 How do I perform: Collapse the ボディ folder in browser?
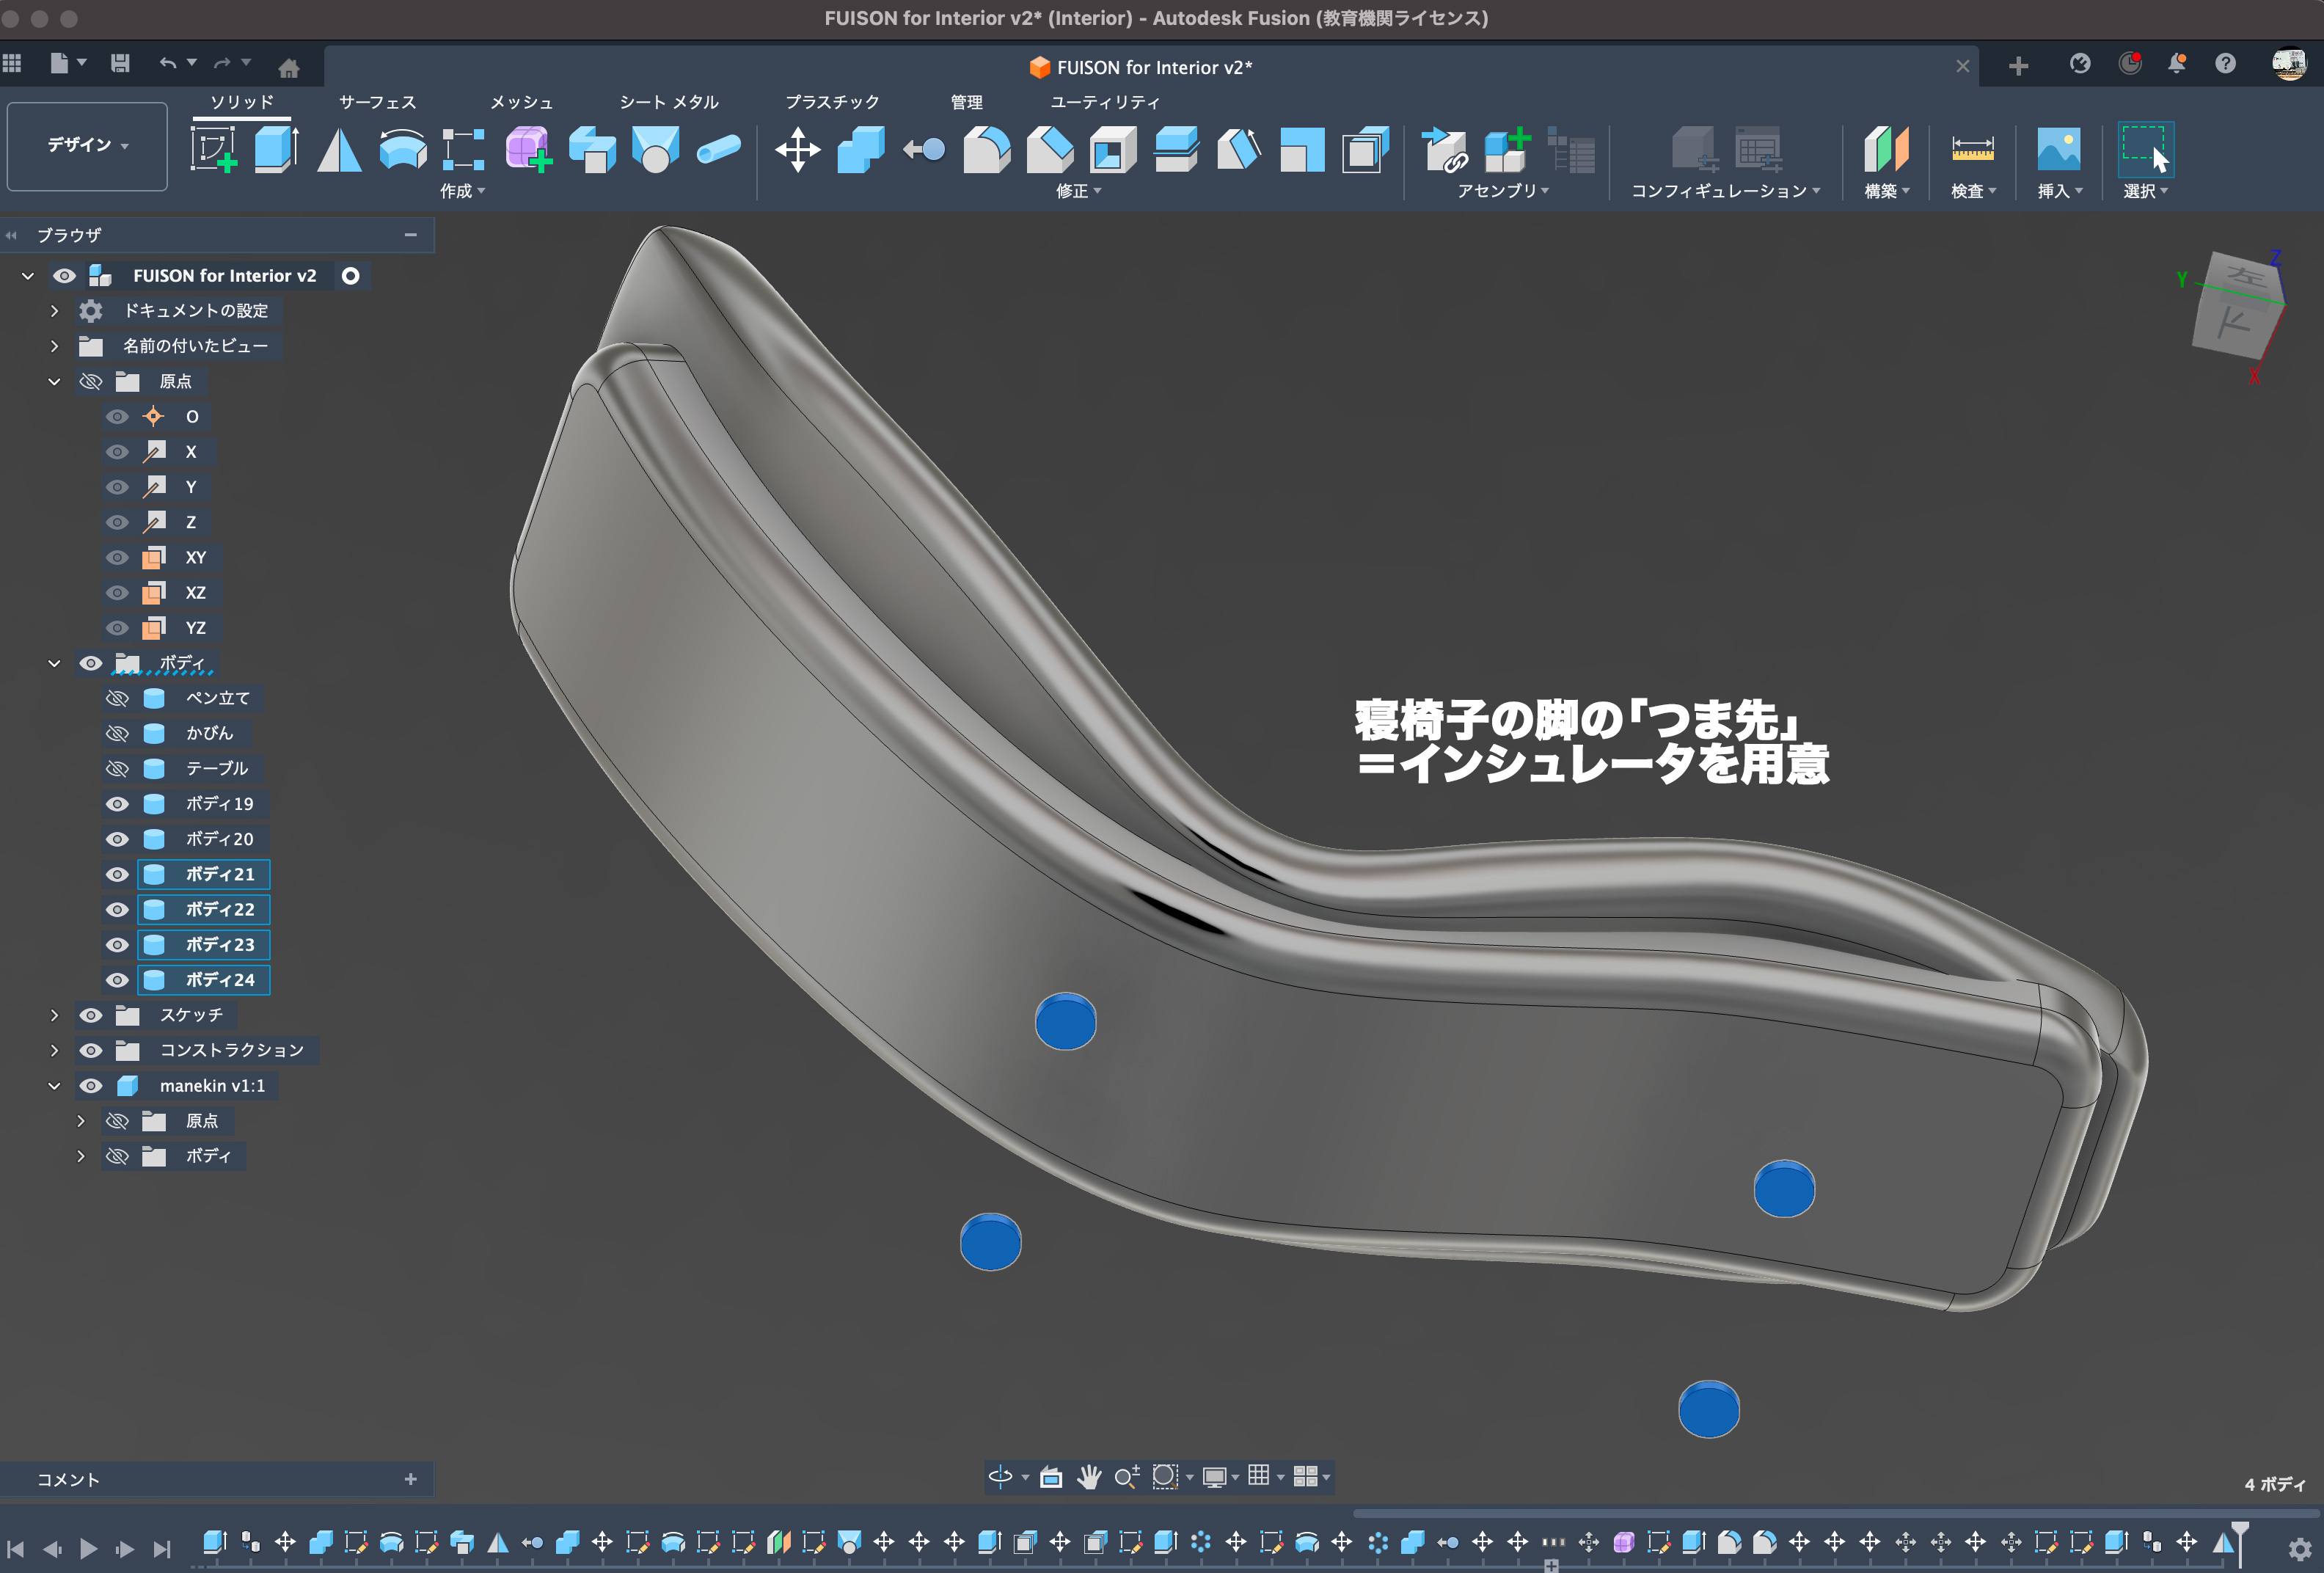[55, 664]
